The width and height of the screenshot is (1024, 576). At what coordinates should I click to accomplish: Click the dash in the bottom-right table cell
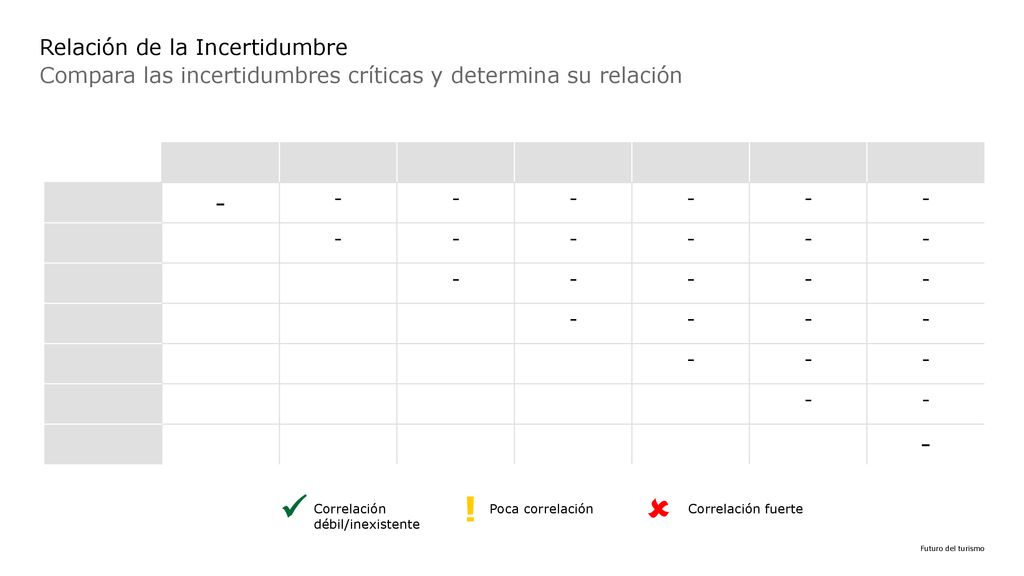[925, 445]
